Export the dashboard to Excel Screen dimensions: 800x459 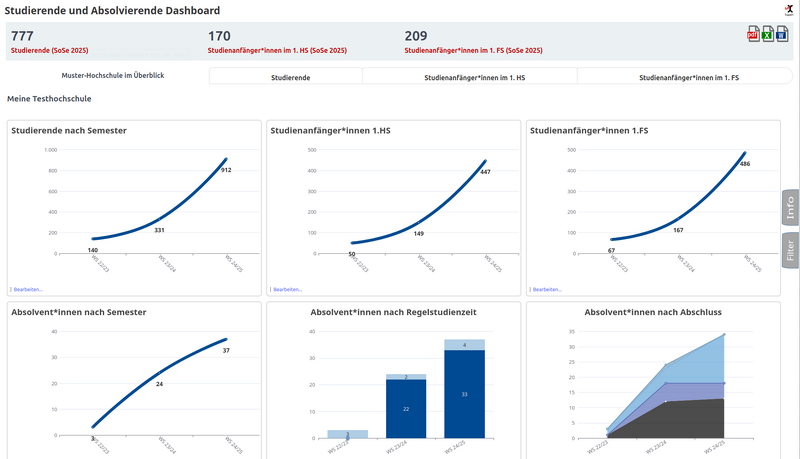click(x=767, y=36)
